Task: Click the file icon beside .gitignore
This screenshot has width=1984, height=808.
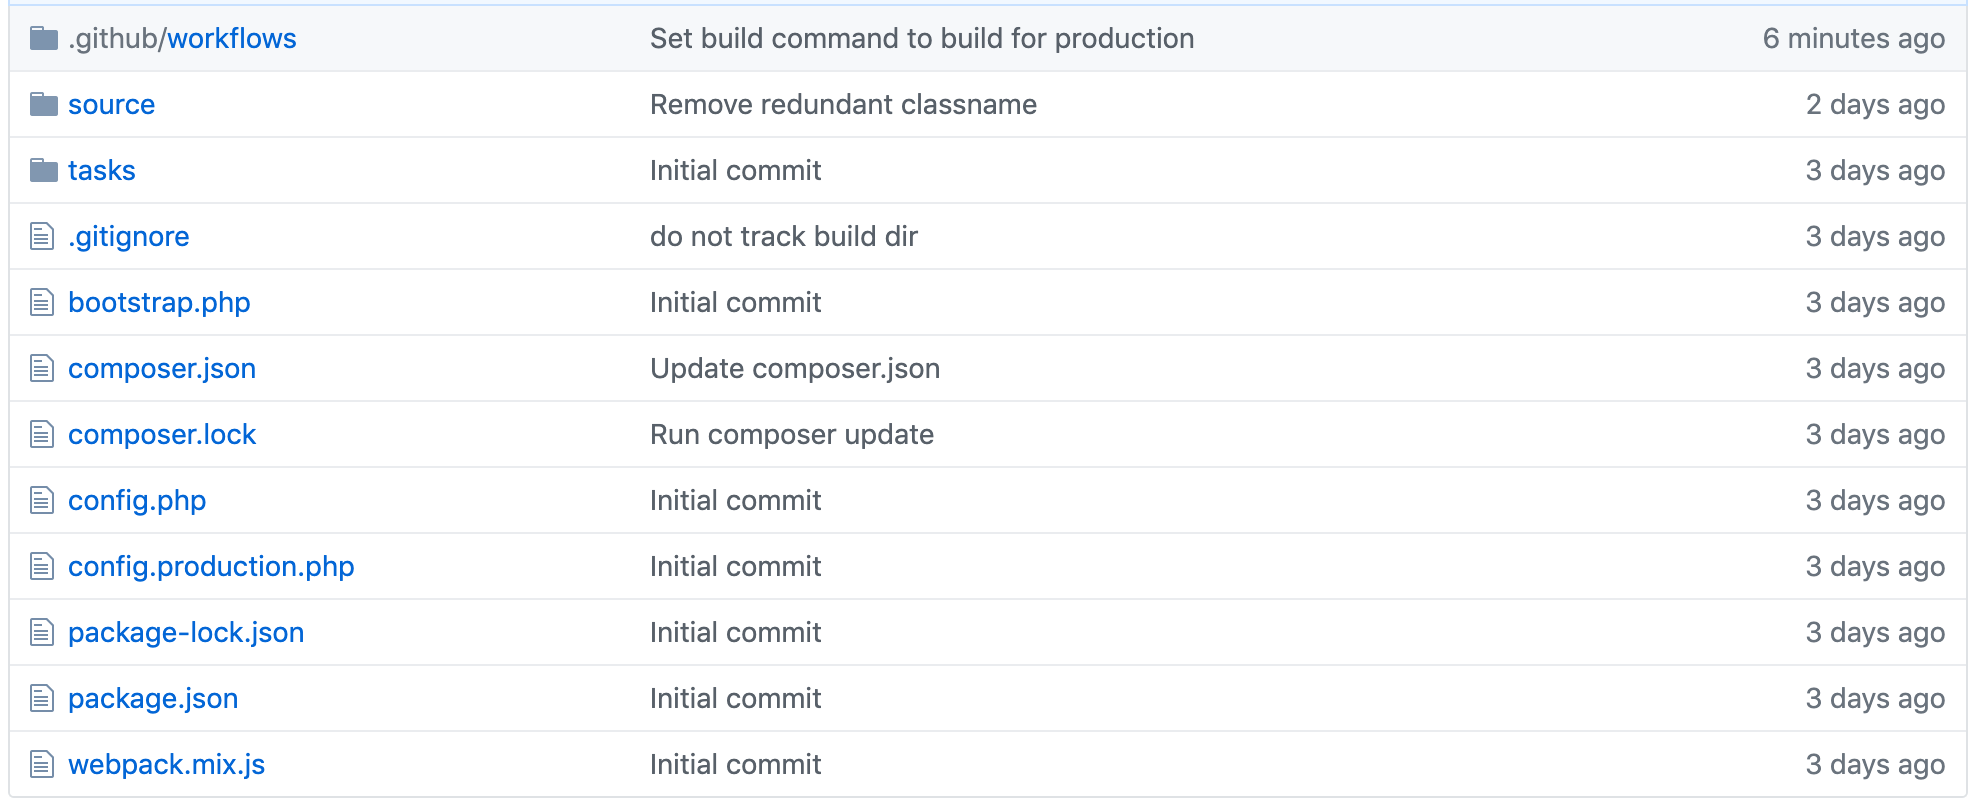Action: click(42, 237)
